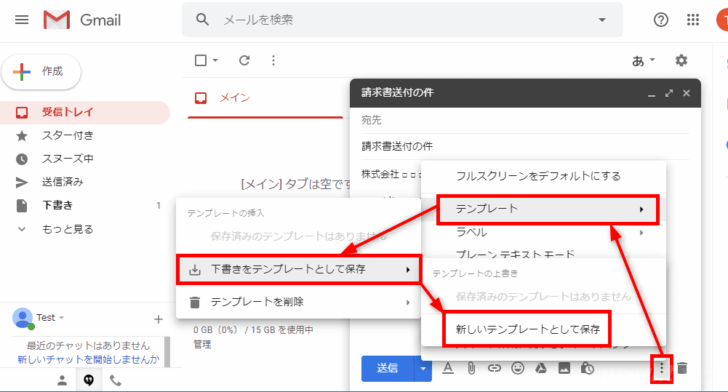Click 新しいチャットを開始しませんか link
The width and height of the screenshot is (728, 392).
(x=88, y=359)
